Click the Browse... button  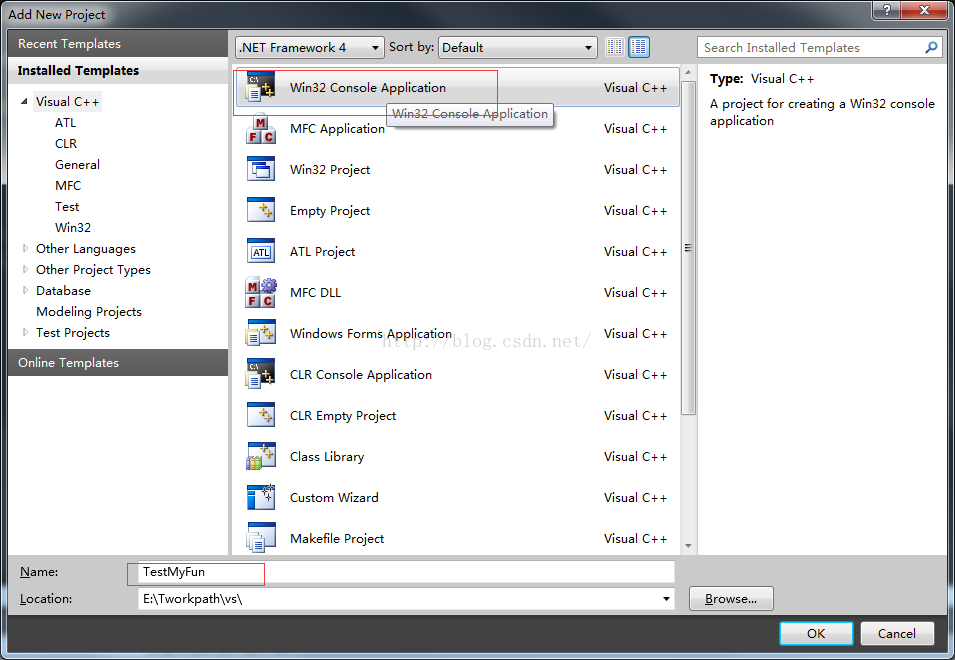coord(731,599)
